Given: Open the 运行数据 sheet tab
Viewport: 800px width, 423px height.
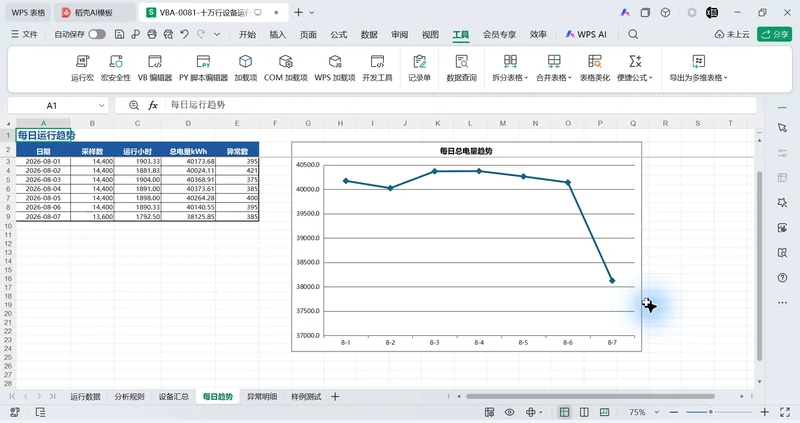Looking at the screenshot, I should (x=85, y=396).
